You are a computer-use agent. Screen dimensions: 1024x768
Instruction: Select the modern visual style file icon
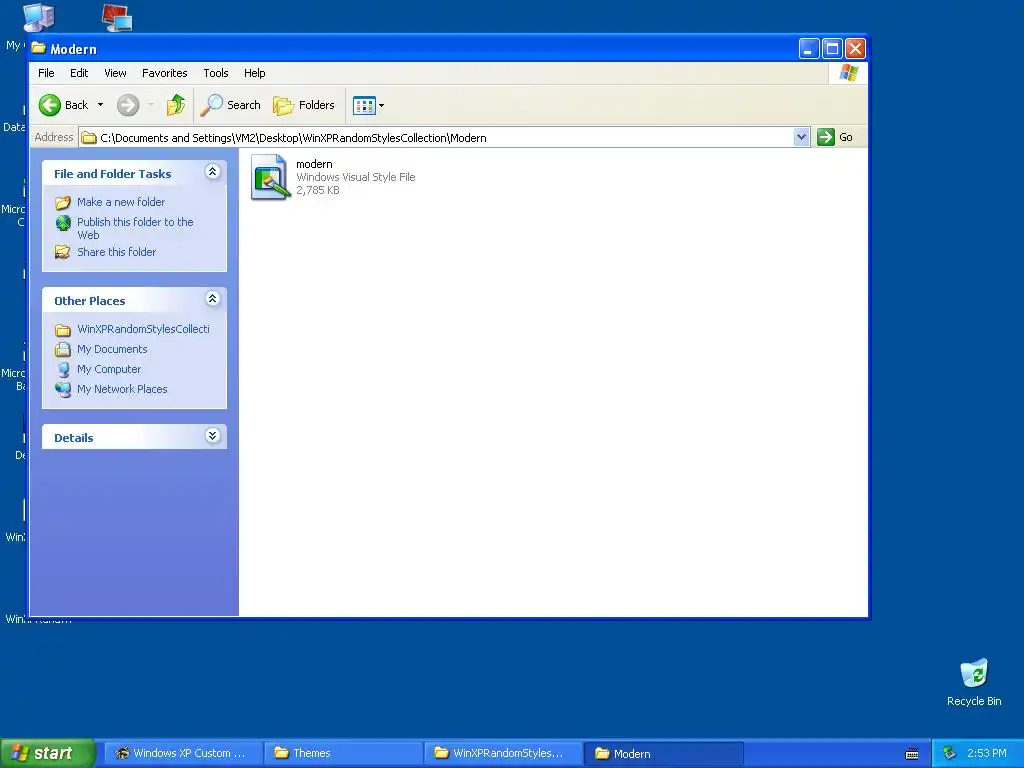[x=270, y=177]
